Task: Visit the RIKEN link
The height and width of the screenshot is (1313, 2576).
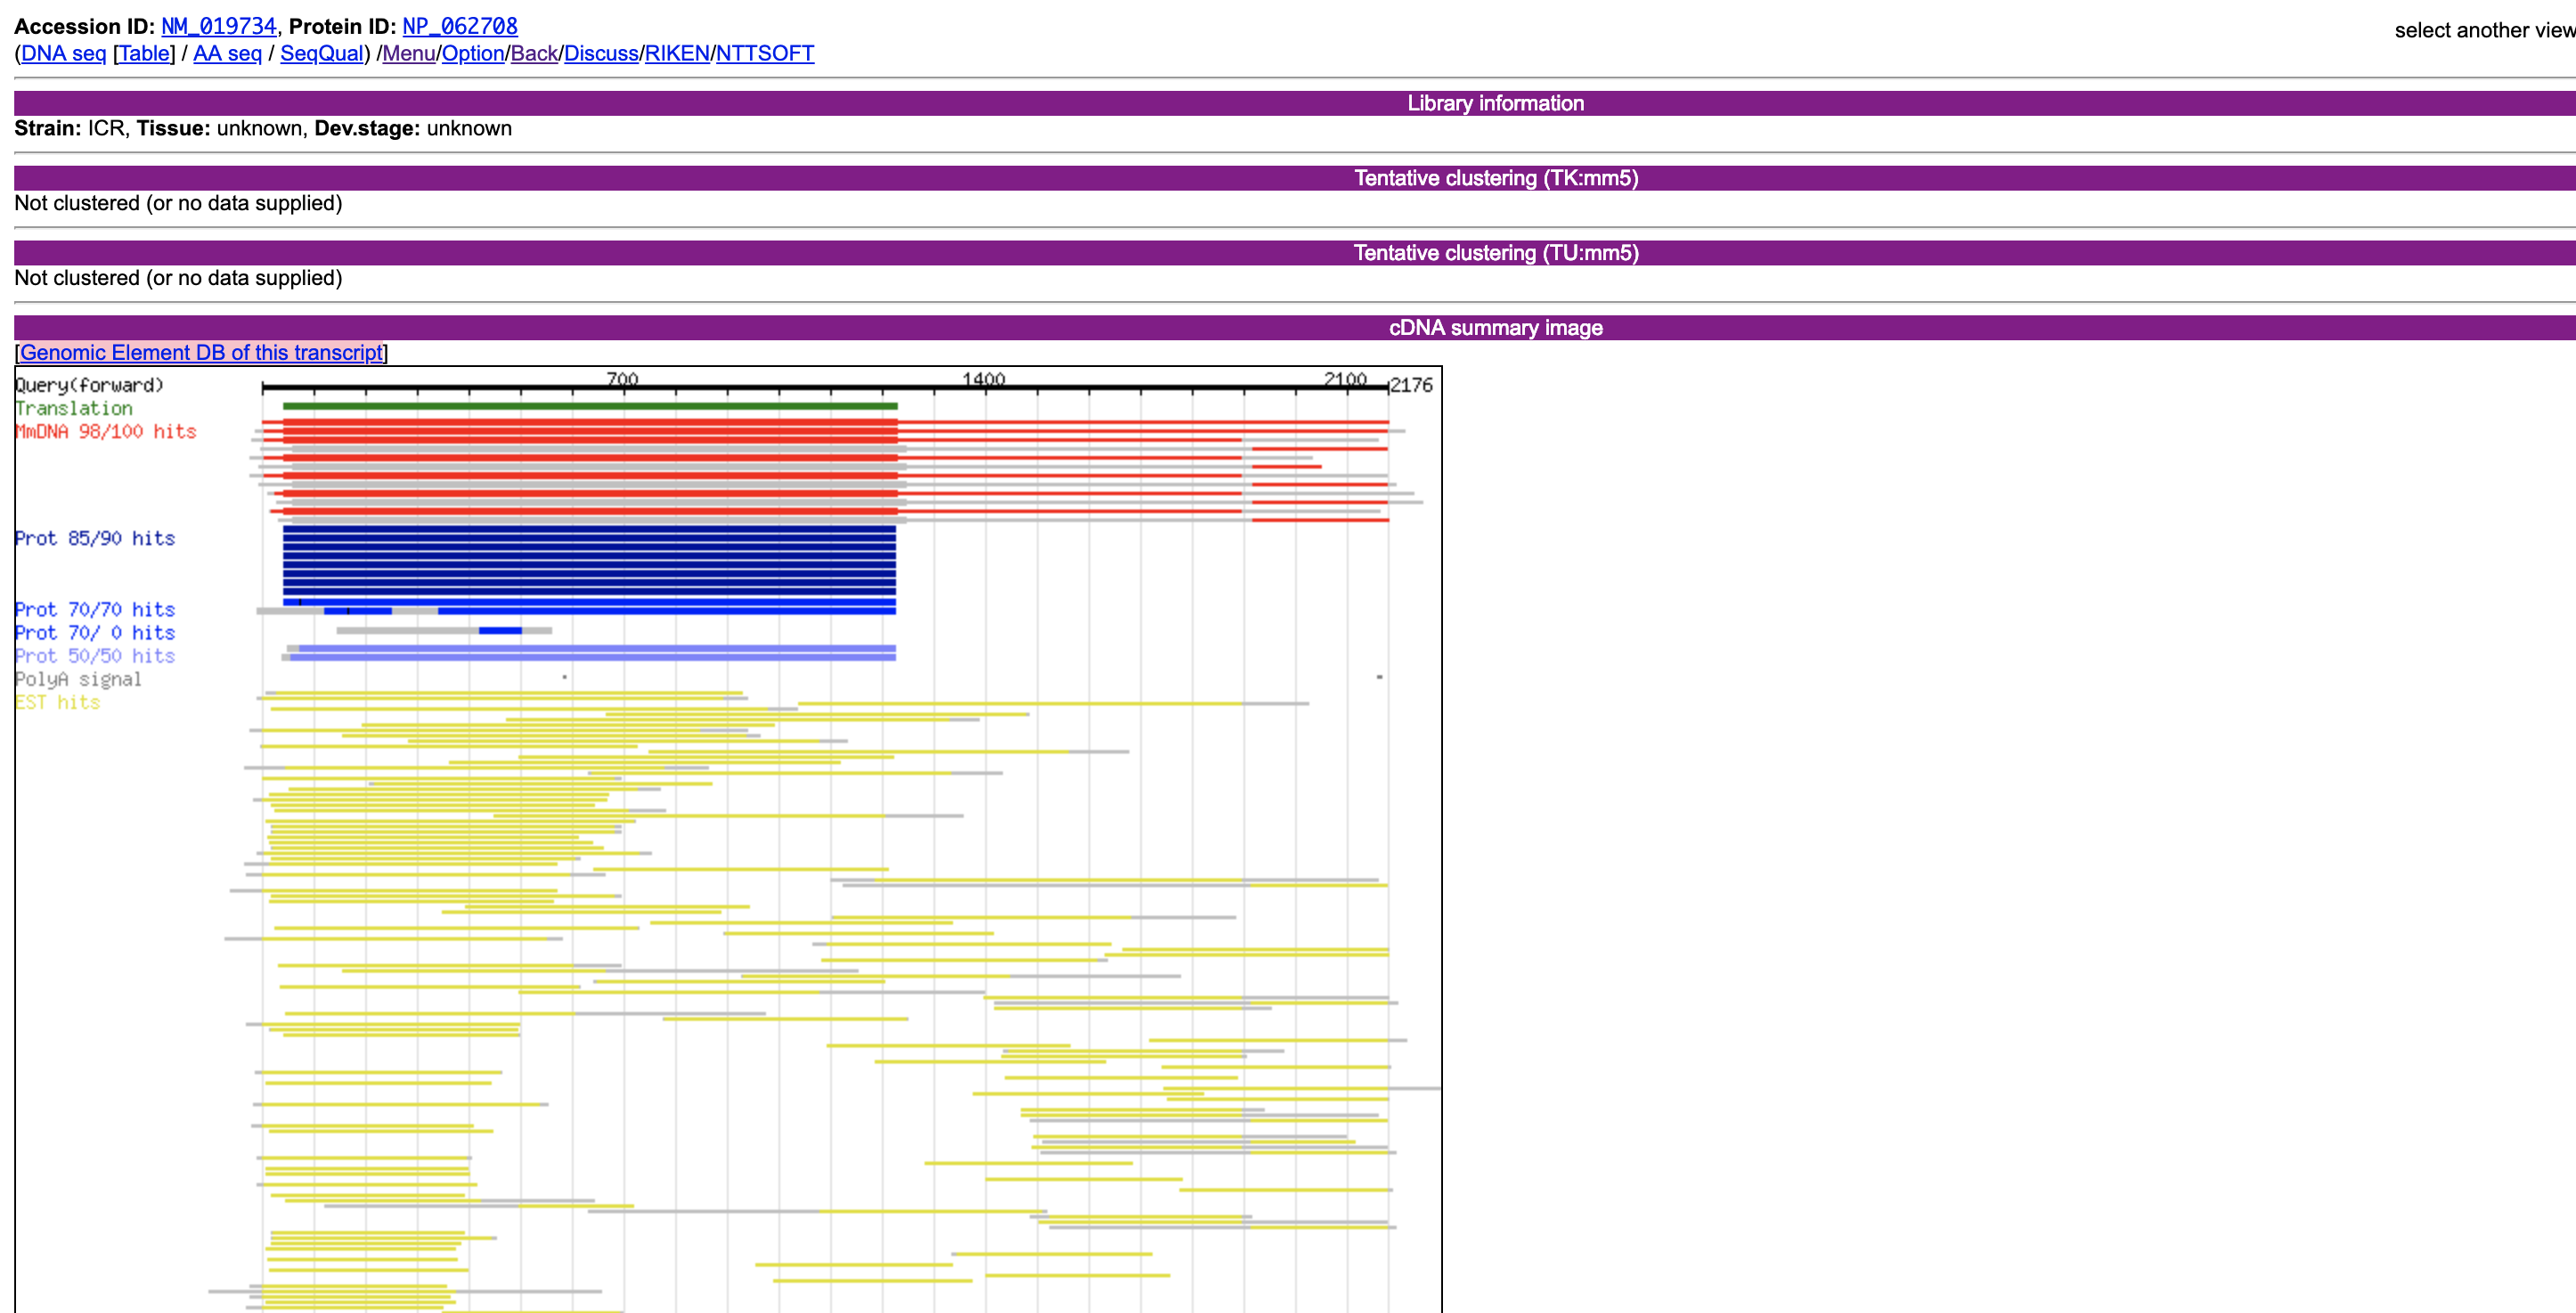Action: (x=676, y=53)
